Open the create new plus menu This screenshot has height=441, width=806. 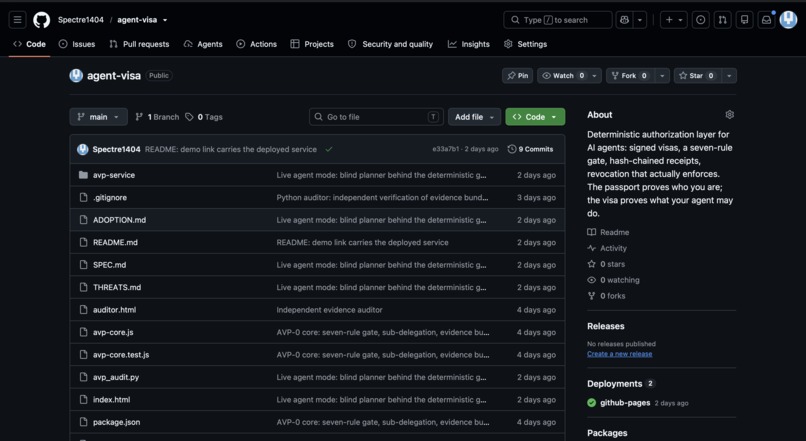[x=673, y=20]
